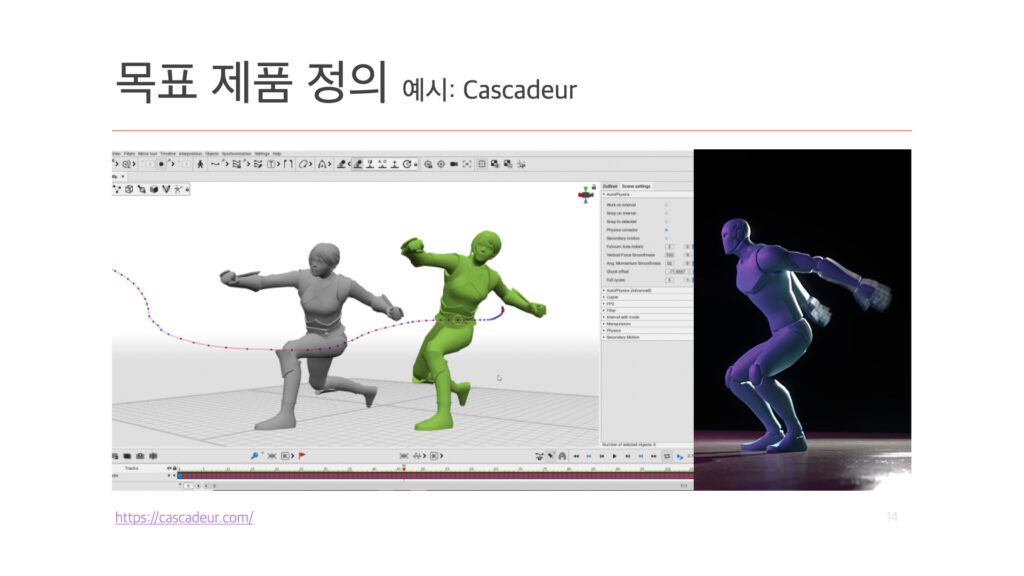Click the target circle icon in top toolbar
This screenshot has width=1024, height=576.
point(441,164)
